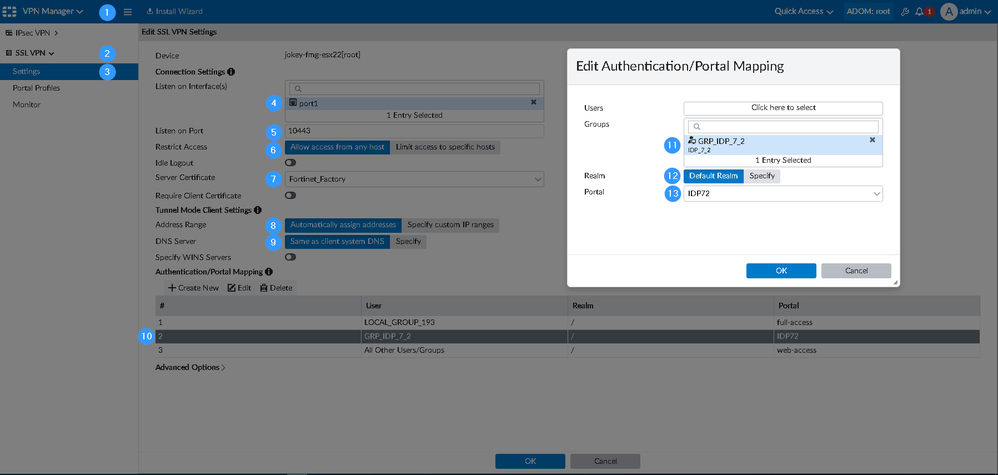This screenshot has height=475, width=998.
Task: Open the Portal dropdown showing IDP72
Action: pyautogui.click(x=783, y=194)
